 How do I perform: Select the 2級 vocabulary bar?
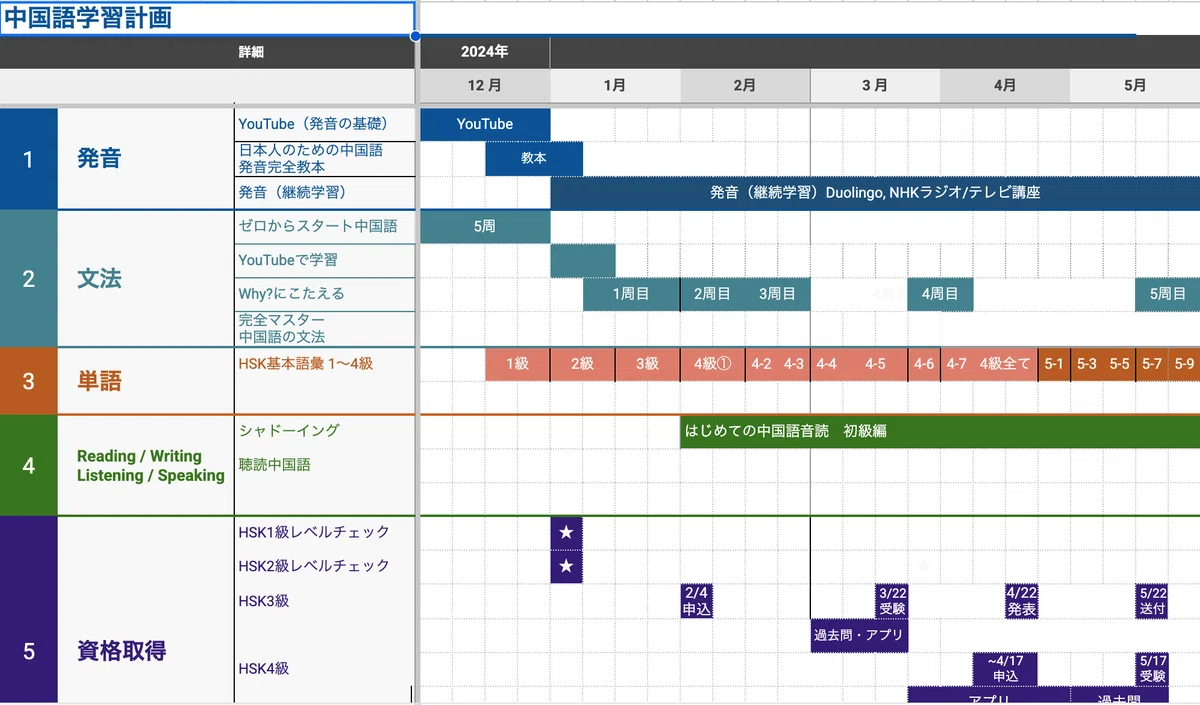(582, 364)
